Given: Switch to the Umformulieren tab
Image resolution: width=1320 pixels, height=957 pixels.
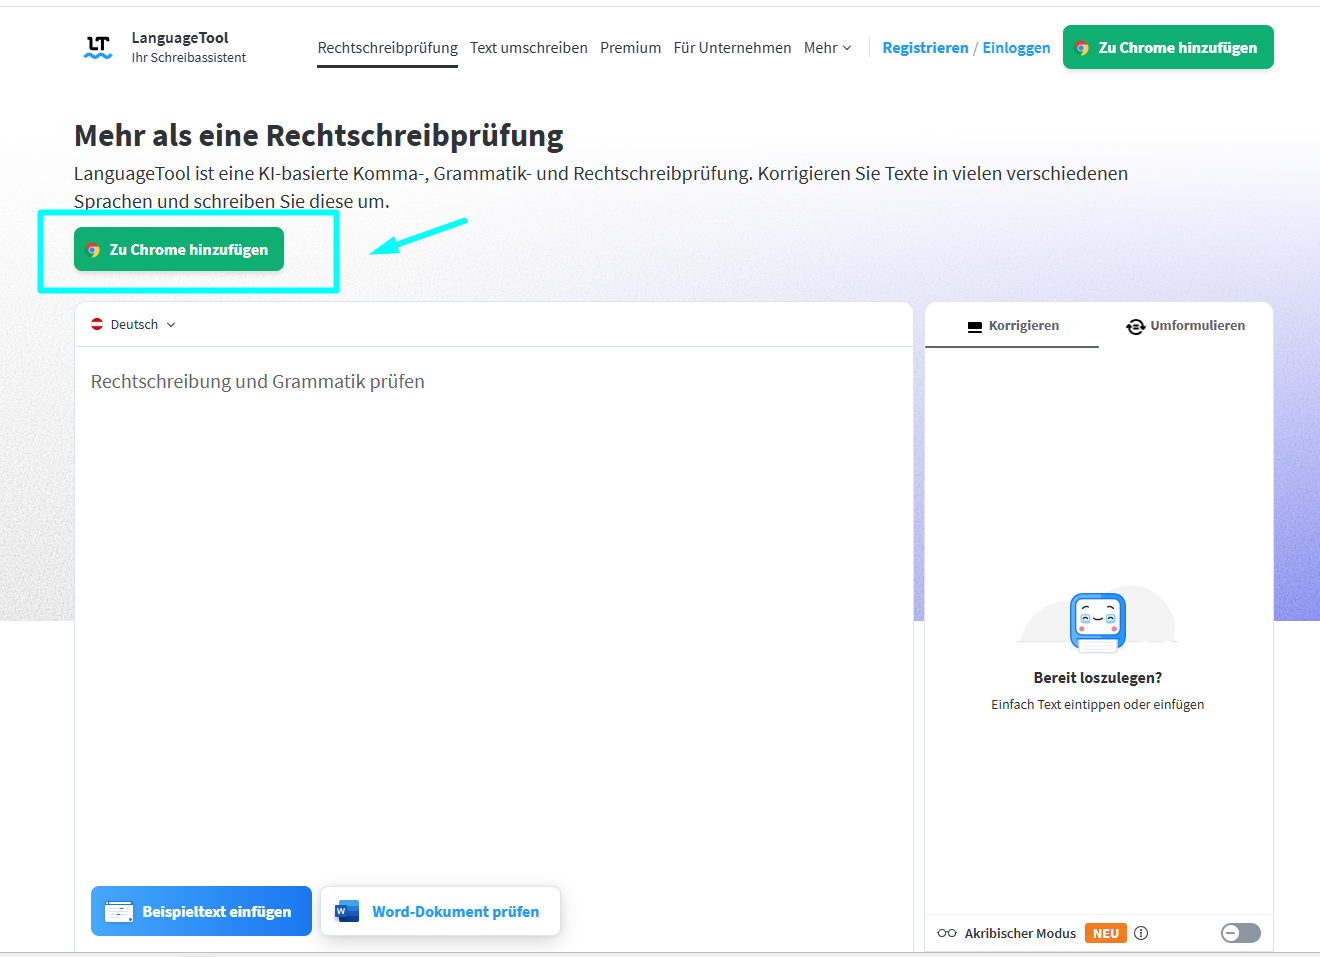Looking at the screenshot, I should click(1186, 326).
